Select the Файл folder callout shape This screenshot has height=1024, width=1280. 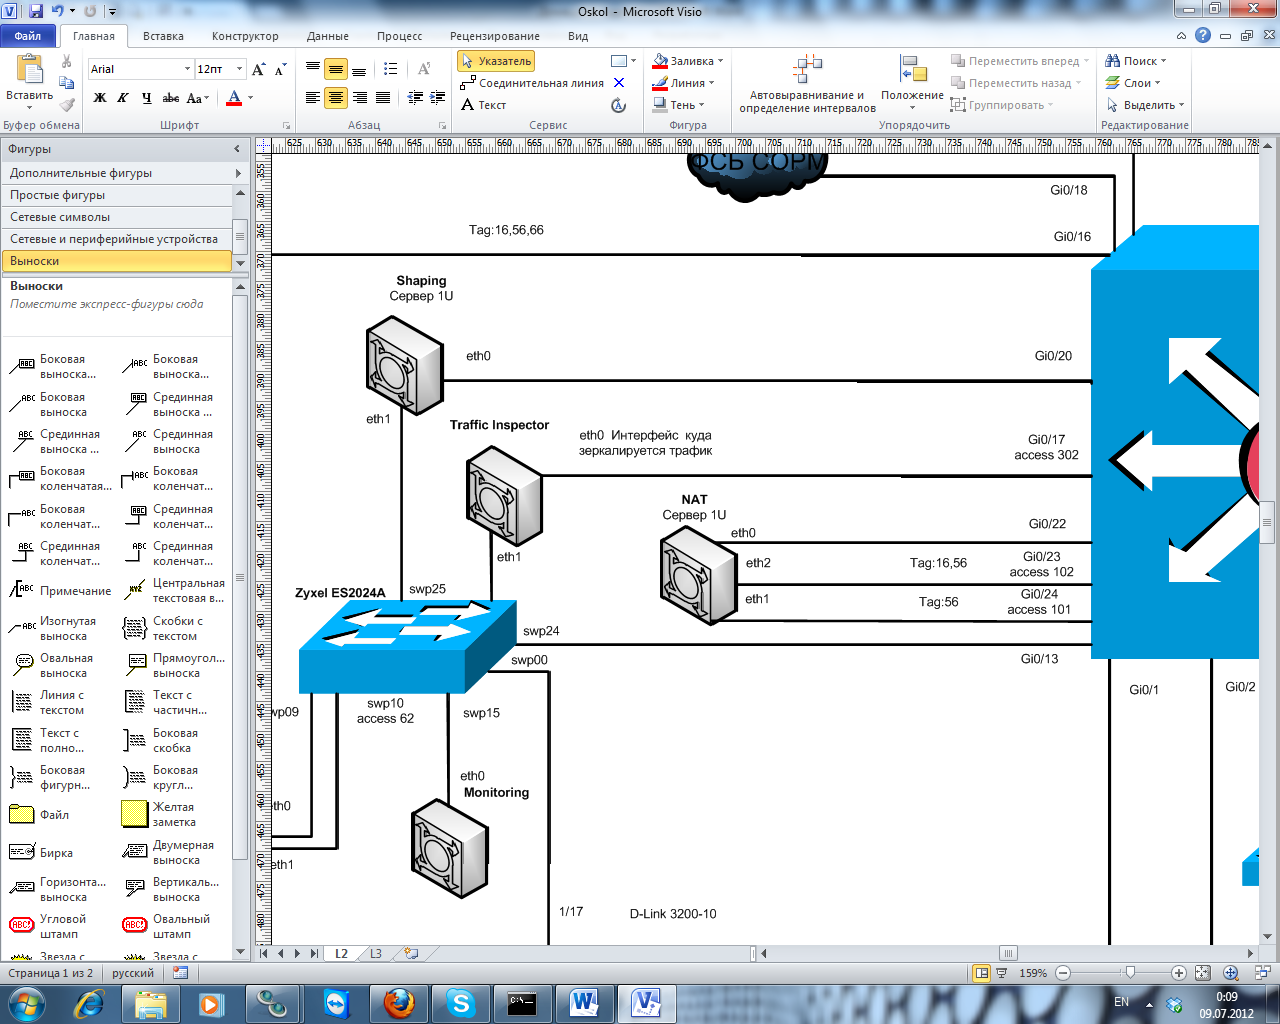click(x=40, y=814)
